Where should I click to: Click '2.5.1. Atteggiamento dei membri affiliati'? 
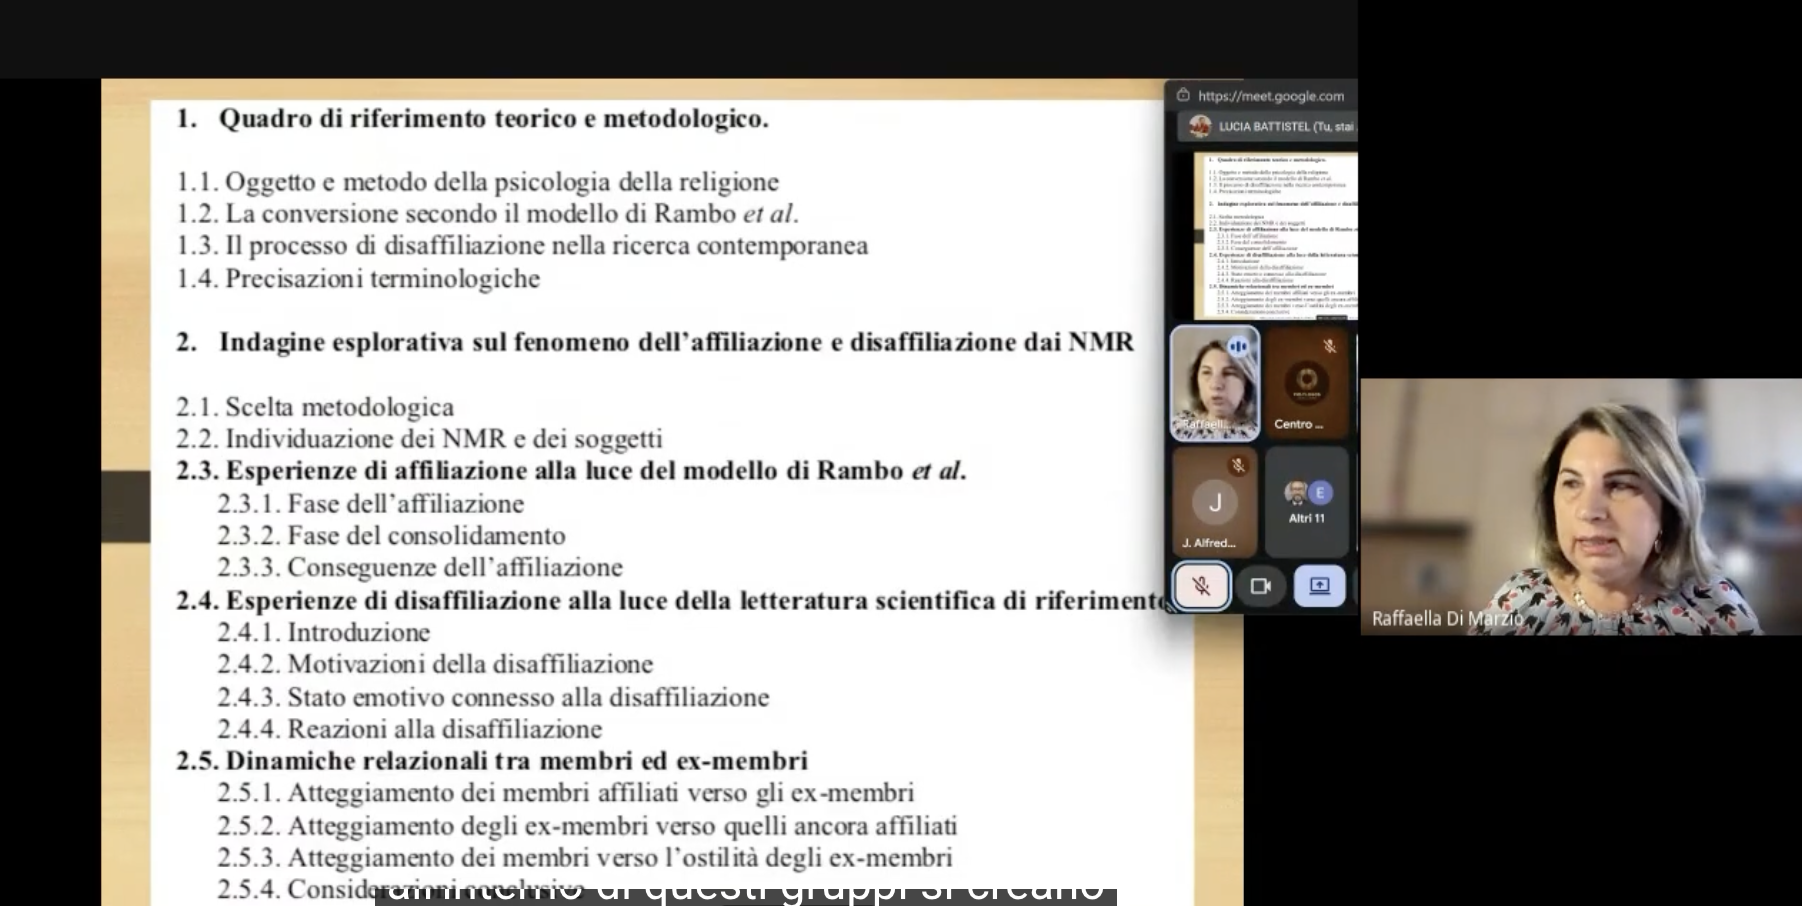pos(565,793)
